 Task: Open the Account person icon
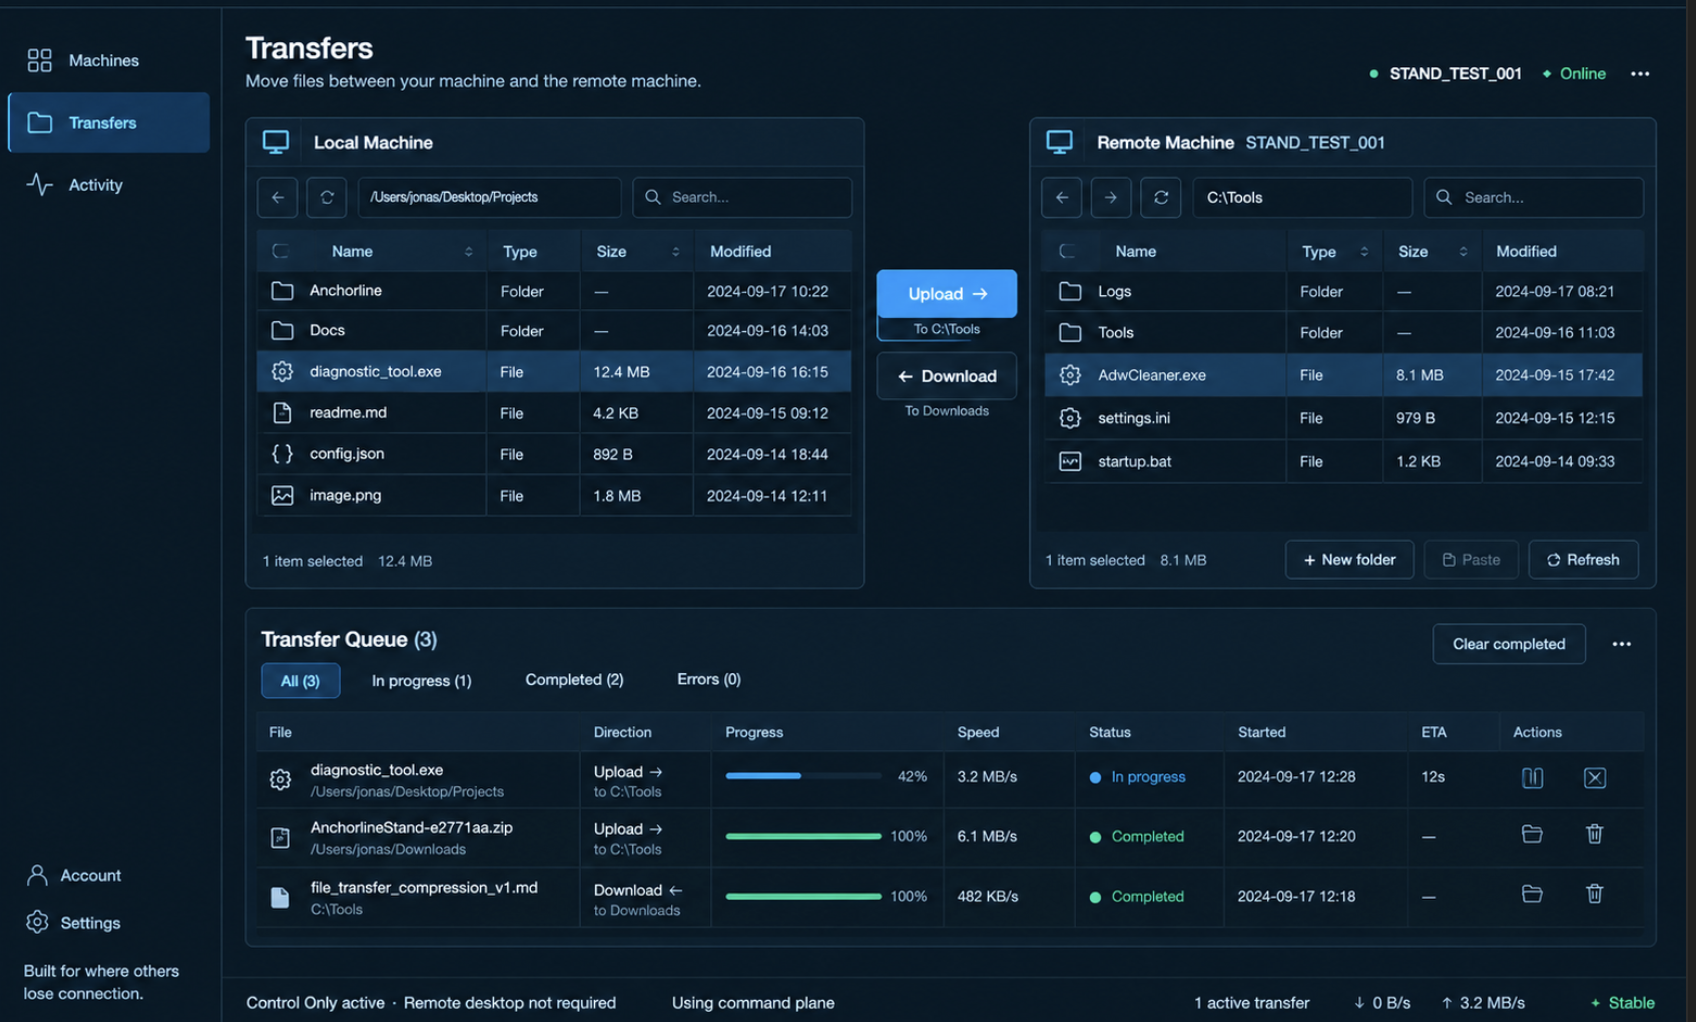(x=37, y=875)
